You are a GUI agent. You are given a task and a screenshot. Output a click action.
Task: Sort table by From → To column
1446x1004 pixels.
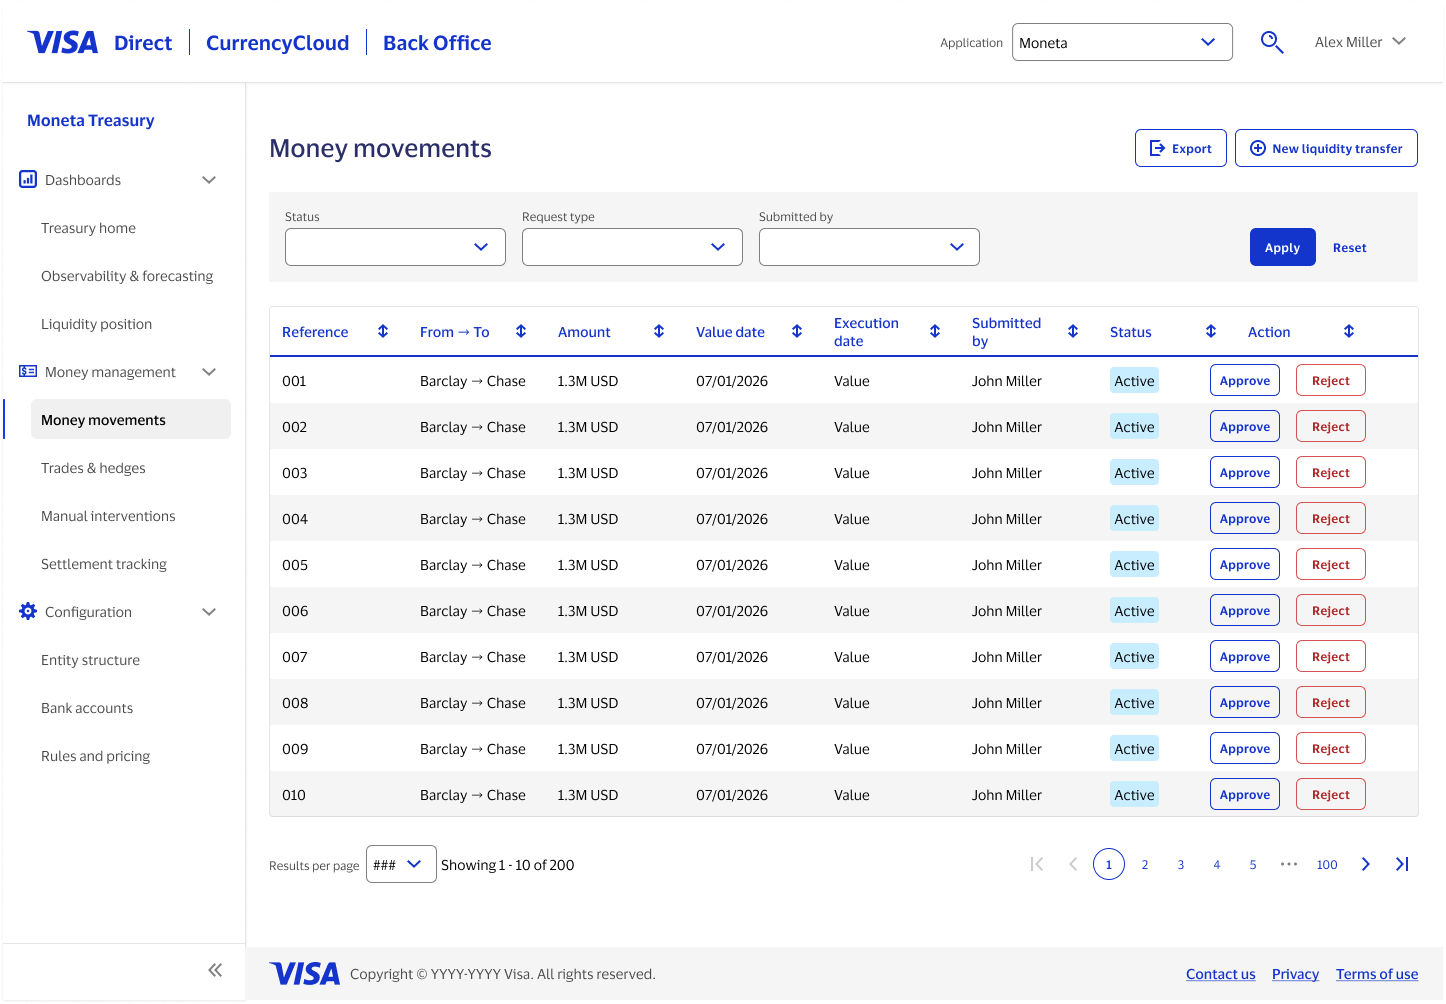(521, 331)
